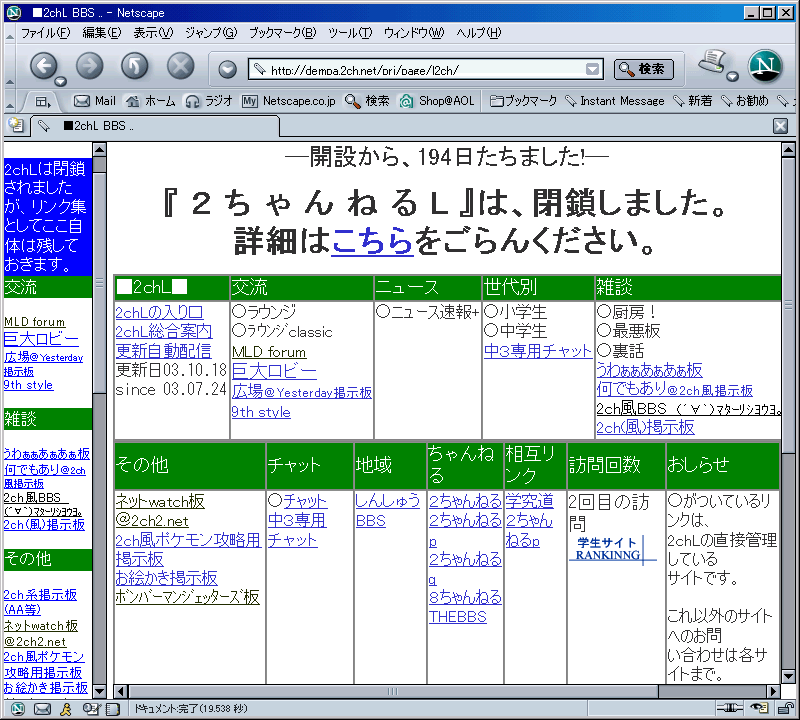
Task: Open 巨大ロビー link in left sidebar frame
Action: tap(41, 339)
